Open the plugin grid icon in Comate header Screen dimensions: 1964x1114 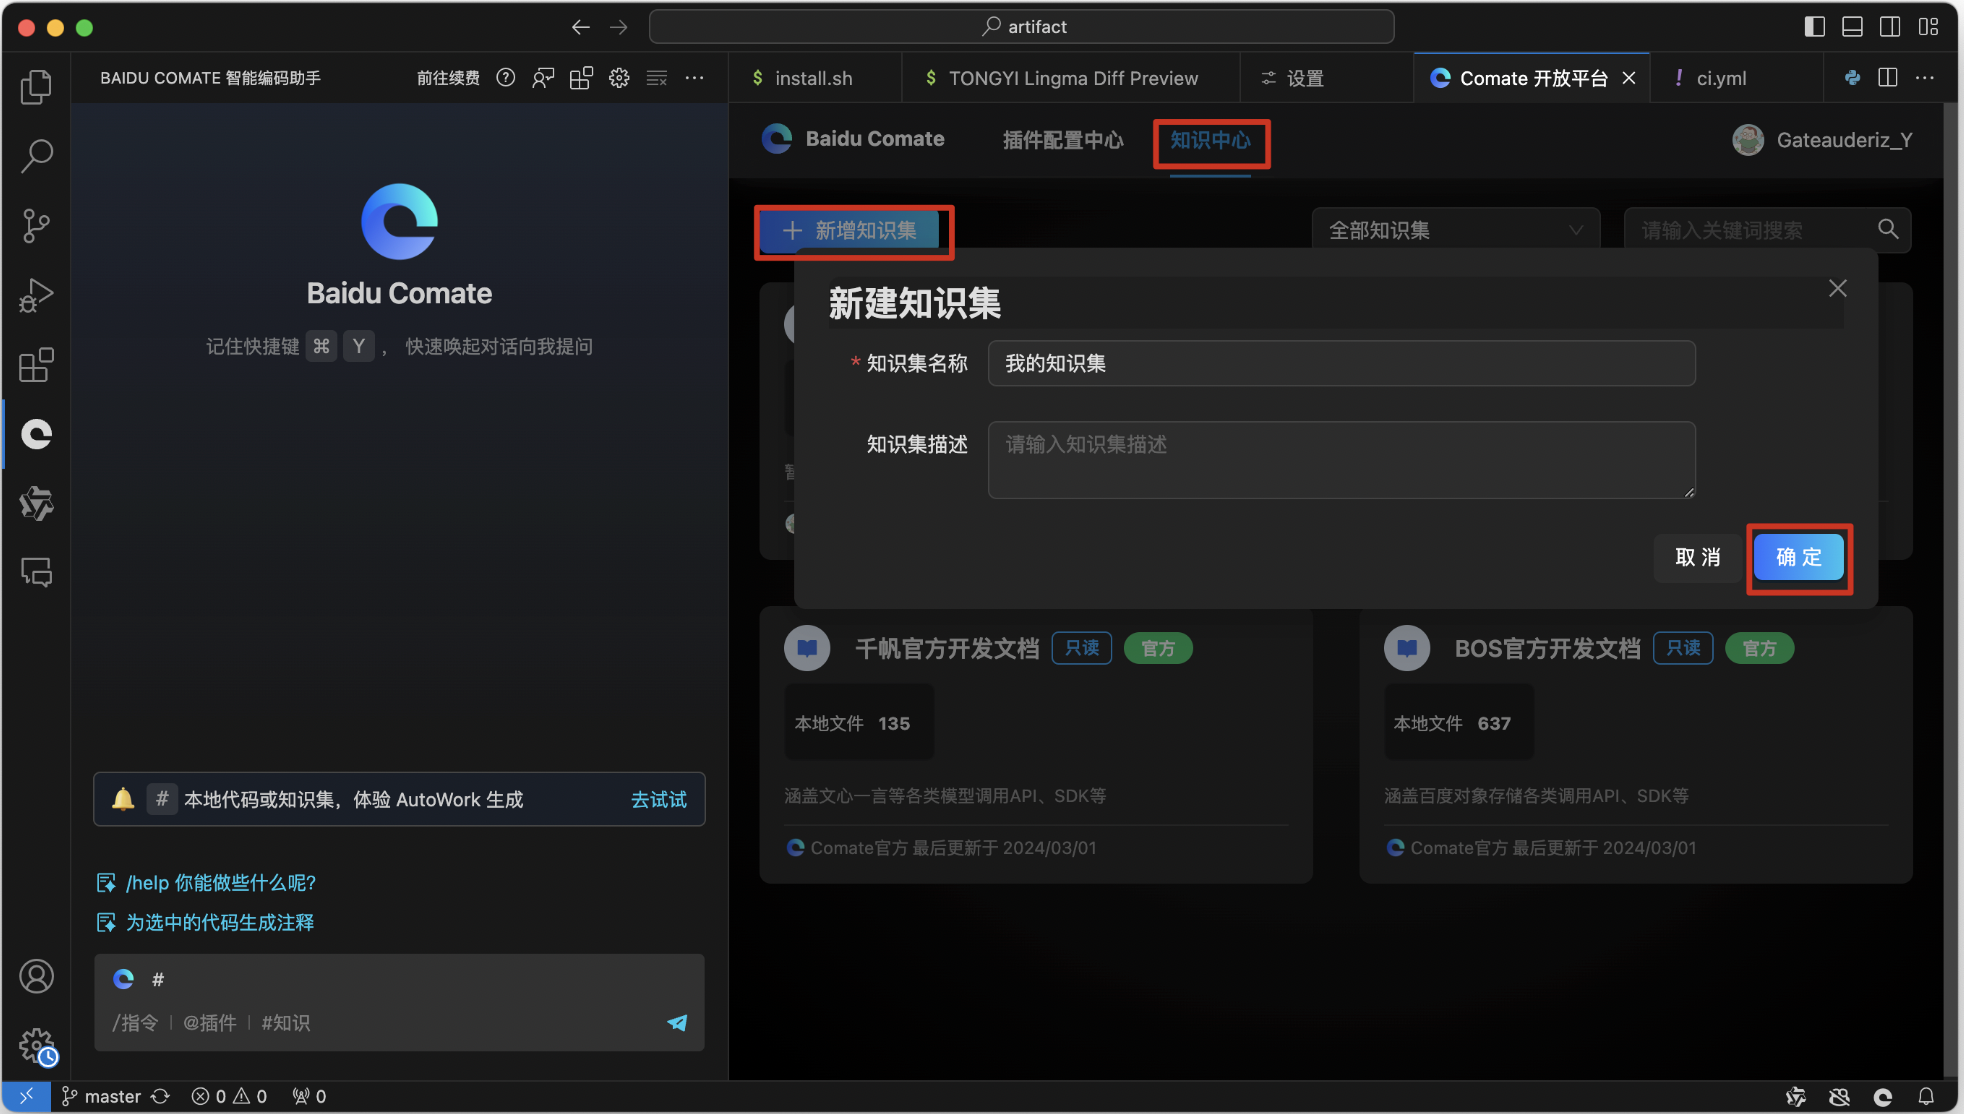[581, 78]
